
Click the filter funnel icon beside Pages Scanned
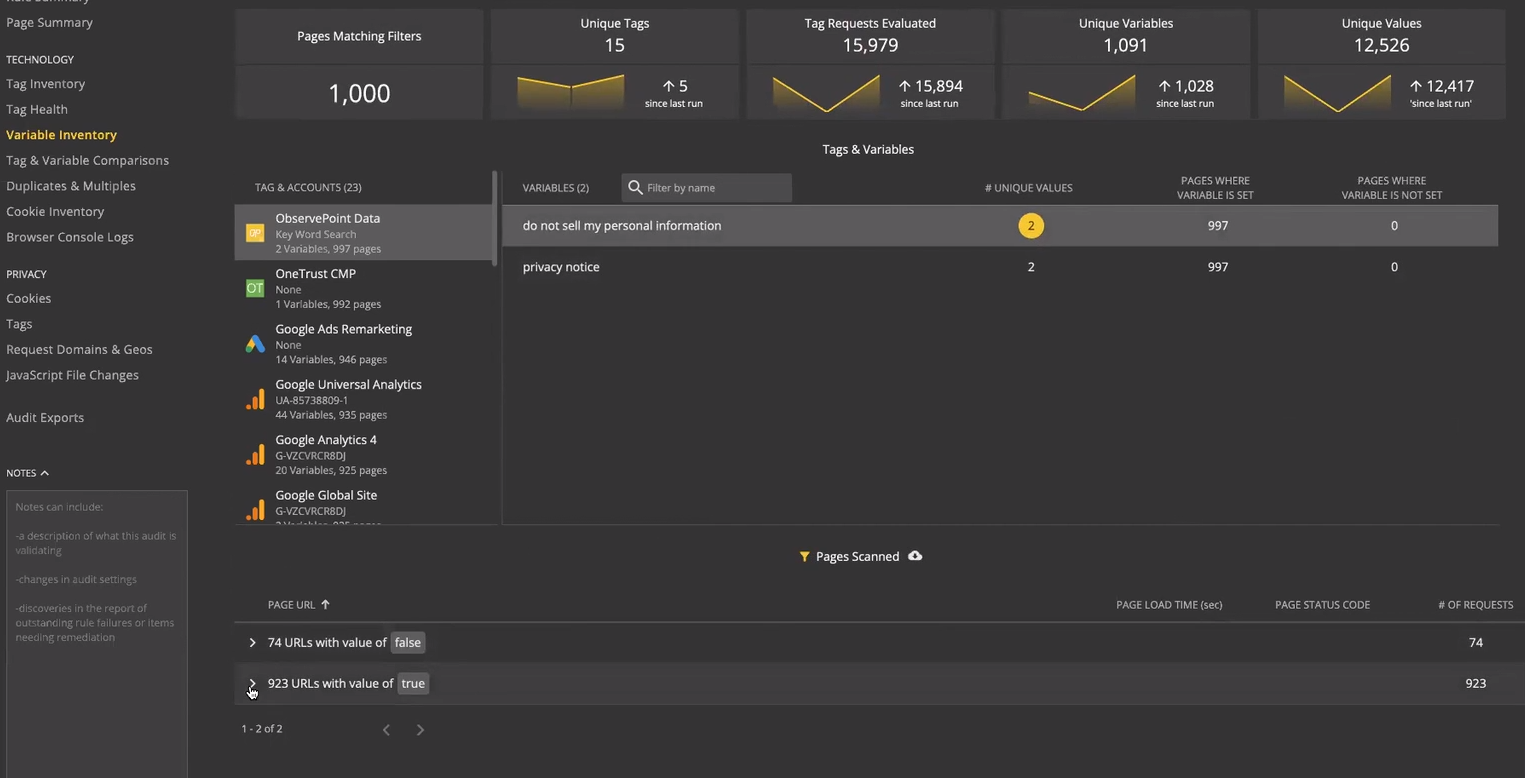point(804,557)
